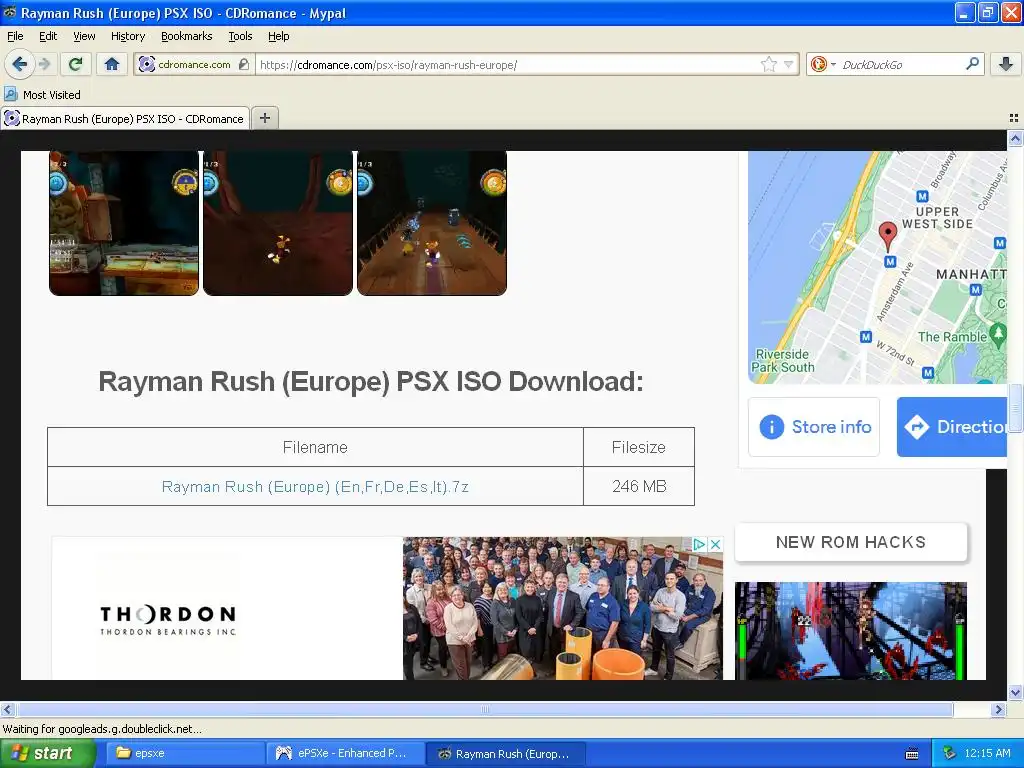Click the Rayman Rush PSX ISO Download heading
This screenshot has width=1024, height=768.
(x=371, y=381)
